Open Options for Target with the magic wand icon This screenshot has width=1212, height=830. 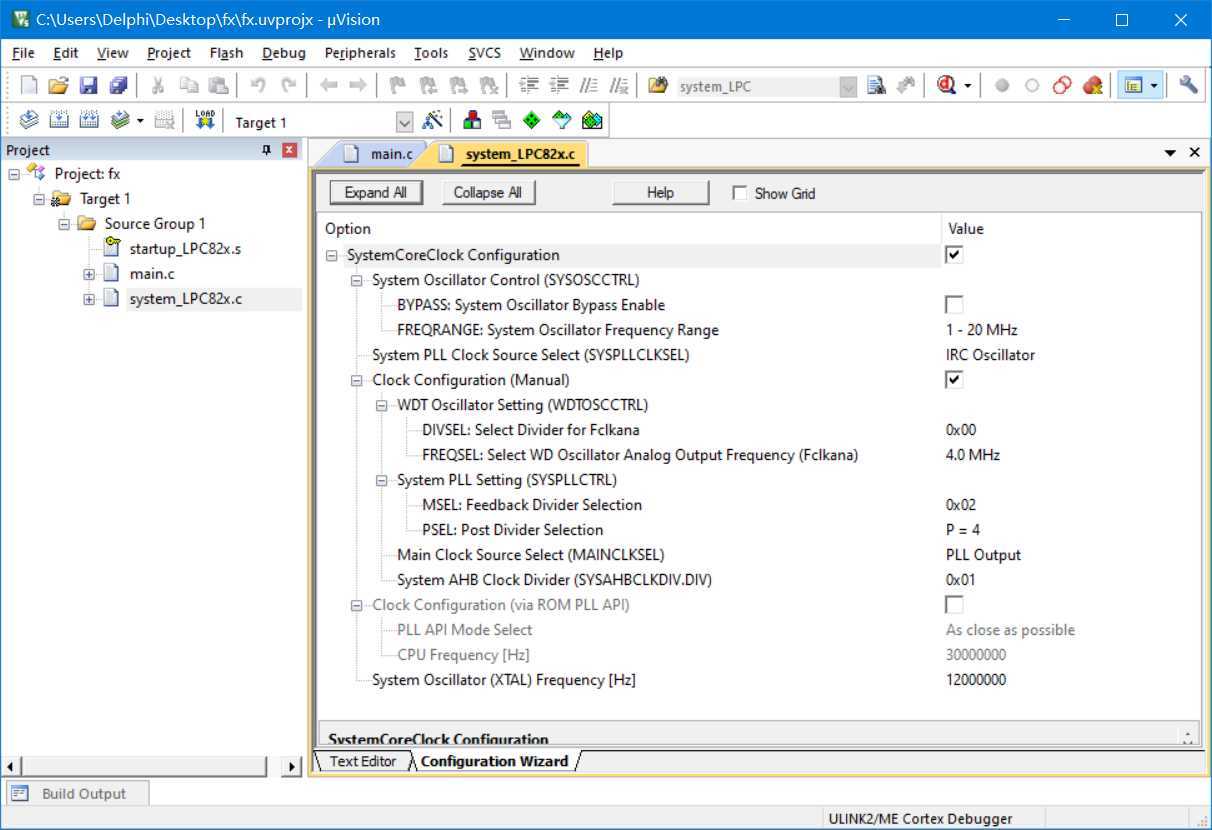coord(432,121)
